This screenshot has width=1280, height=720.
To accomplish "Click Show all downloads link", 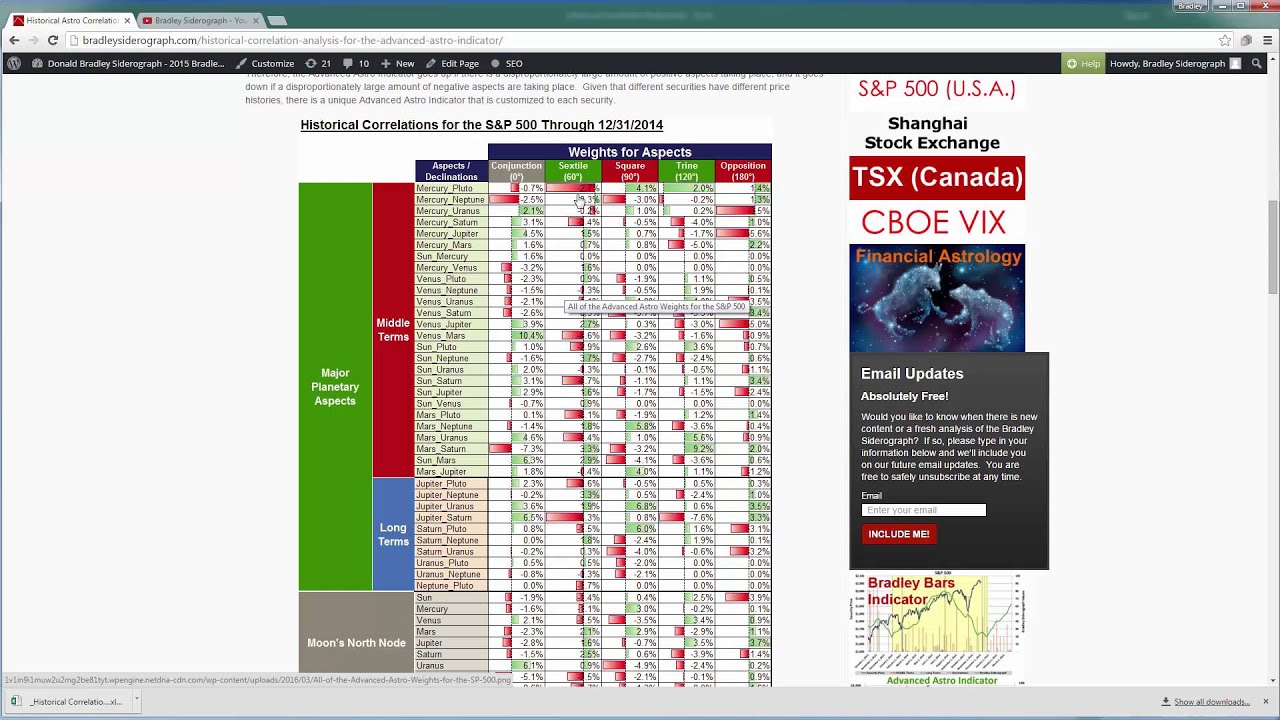I will [x=1212, y=702].
